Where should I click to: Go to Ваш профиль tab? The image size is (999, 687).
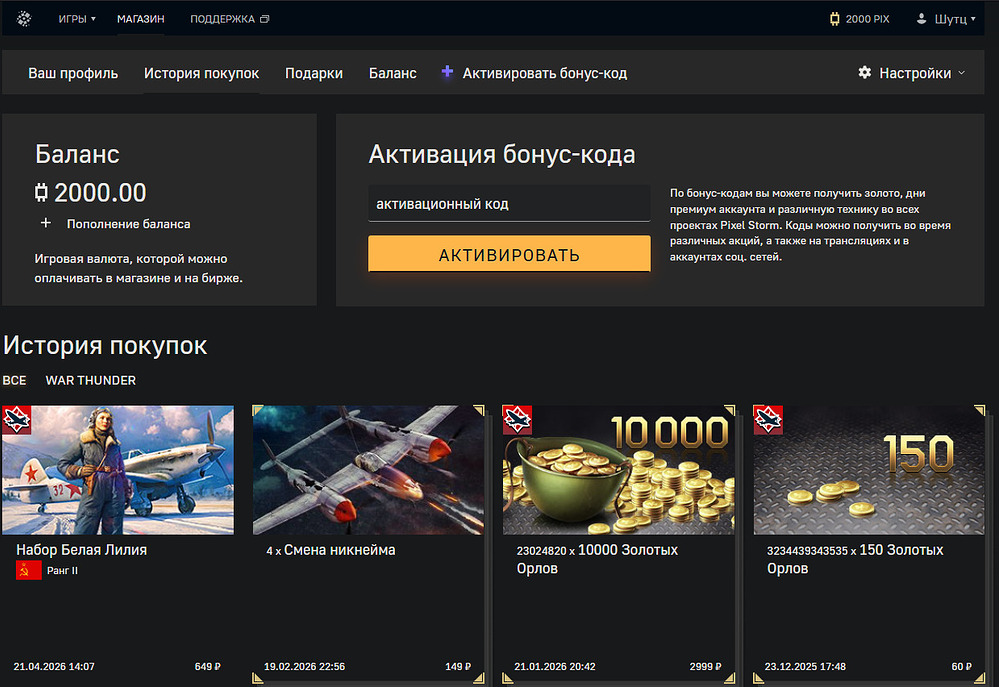click(73, 73)
